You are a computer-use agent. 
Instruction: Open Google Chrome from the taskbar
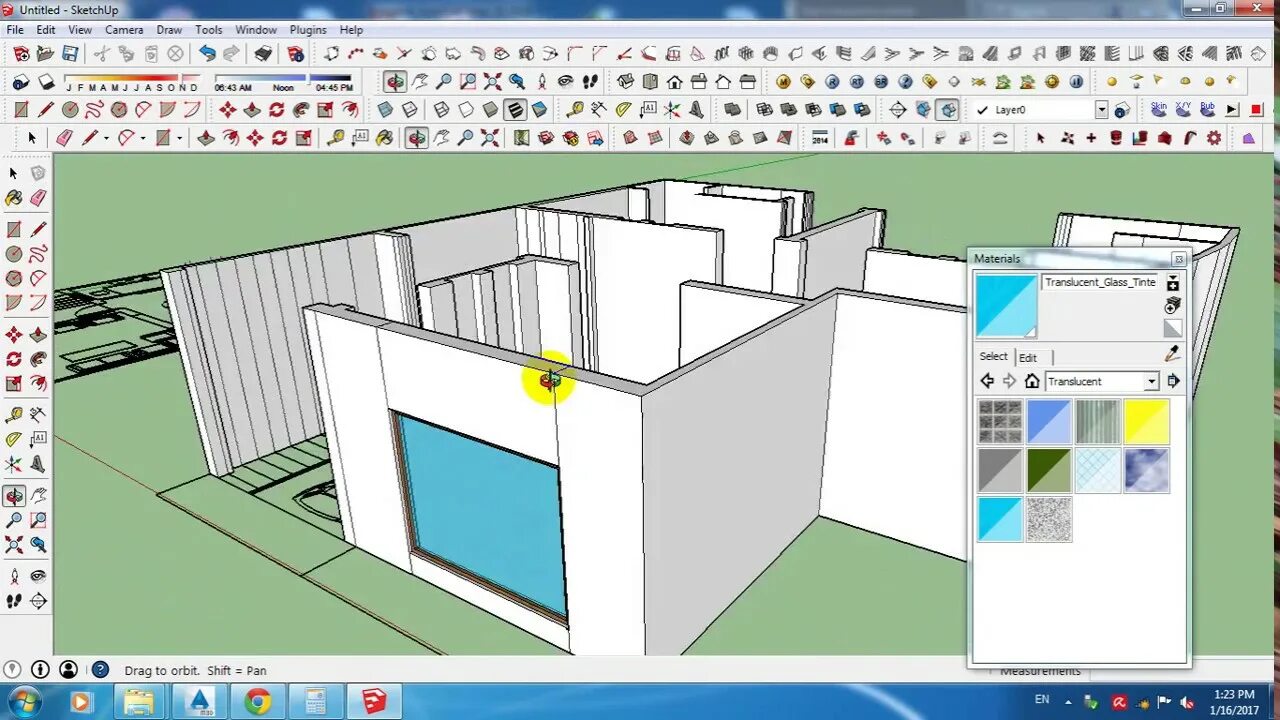257,703
